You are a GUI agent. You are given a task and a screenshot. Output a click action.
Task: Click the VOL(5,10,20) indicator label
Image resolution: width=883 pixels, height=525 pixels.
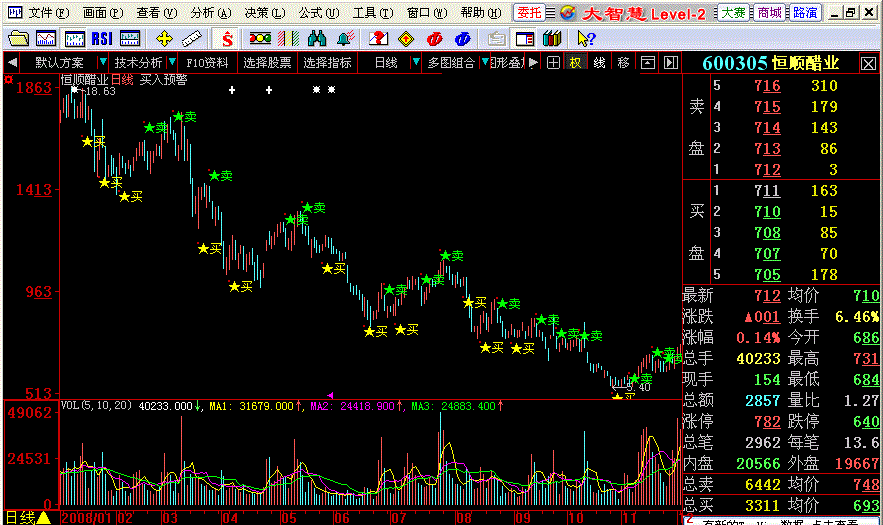(x=96, y=405)
